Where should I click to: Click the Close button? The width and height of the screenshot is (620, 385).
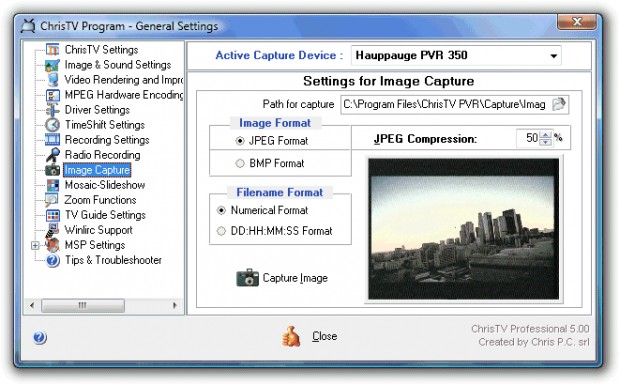[x=325, y=336]
